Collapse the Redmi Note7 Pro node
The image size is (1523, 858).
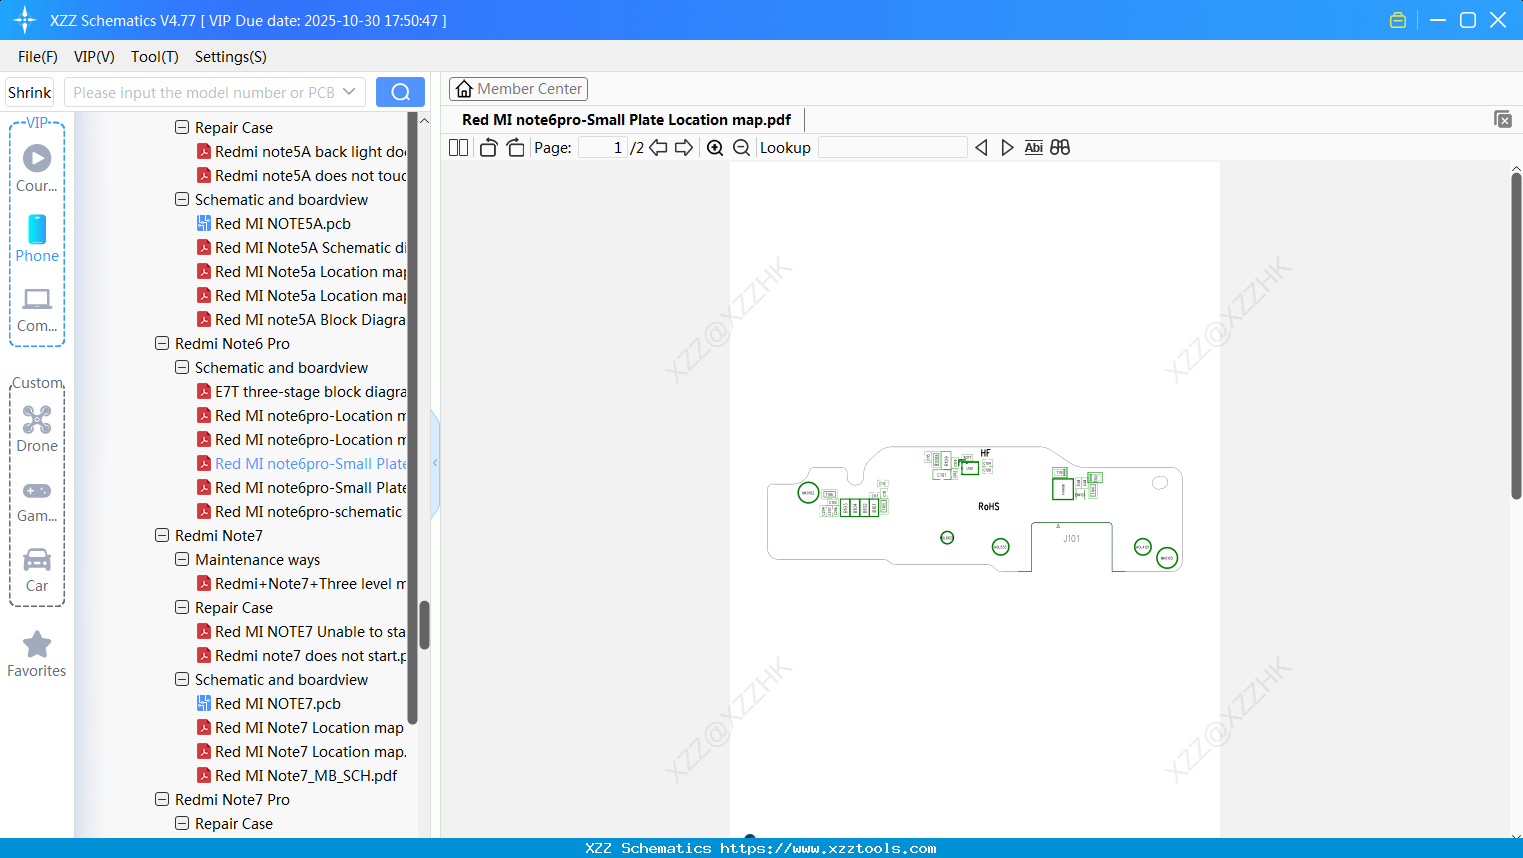click(162, 800)
